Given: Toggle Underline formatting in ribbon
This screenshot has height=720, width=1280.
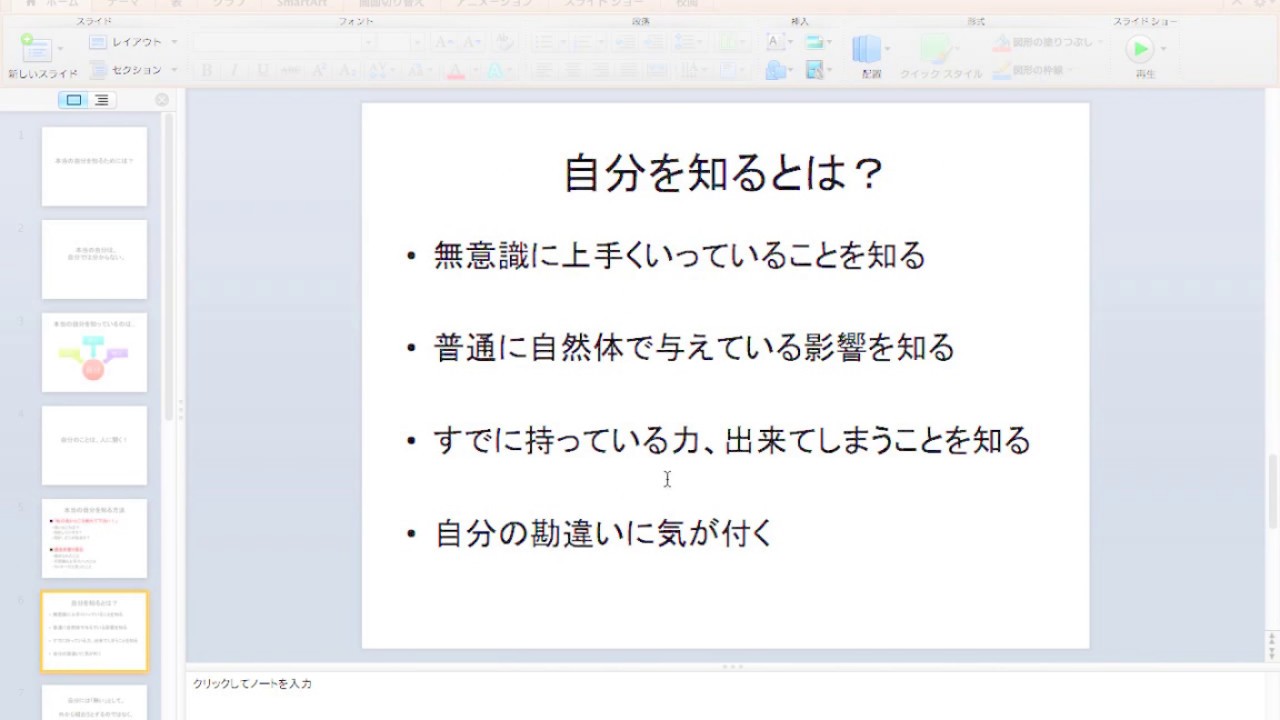Looking at the screenshot, I should click(x=262, y=70).
